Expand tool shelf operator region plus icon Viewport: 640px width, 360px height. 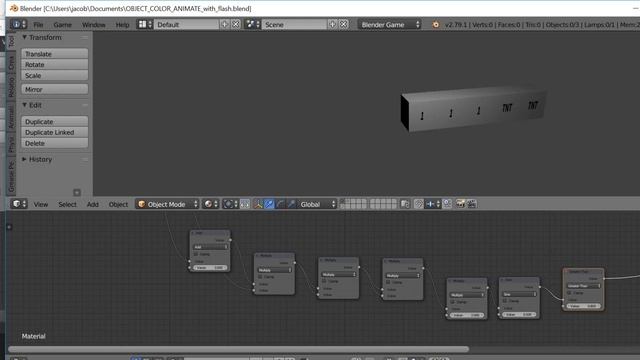click(x=77, y=192)
